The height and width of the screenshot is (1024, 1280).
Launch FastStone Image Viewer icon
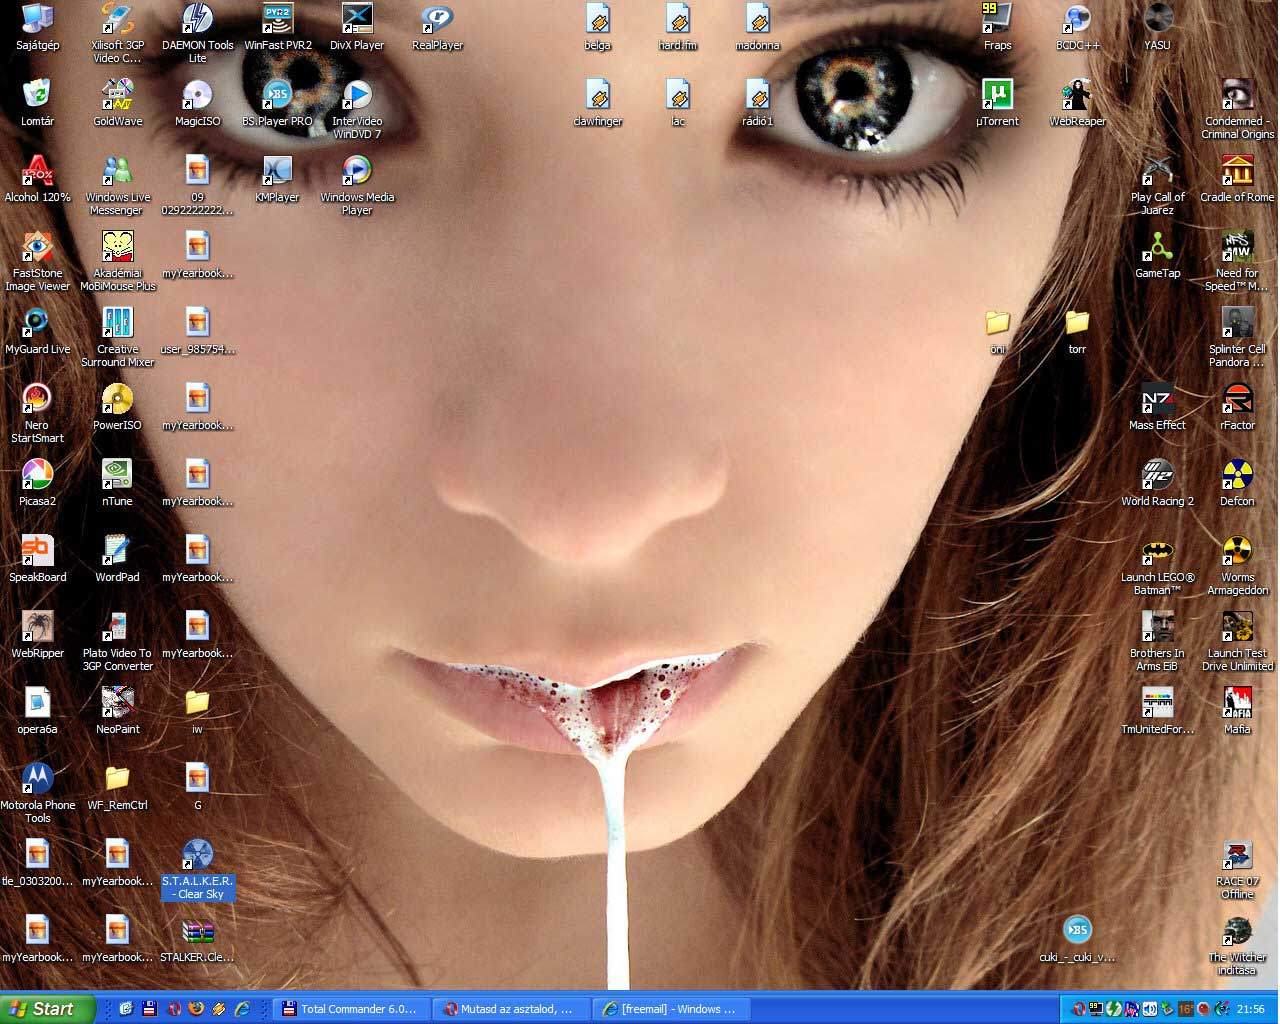click(x=38, y=261)
